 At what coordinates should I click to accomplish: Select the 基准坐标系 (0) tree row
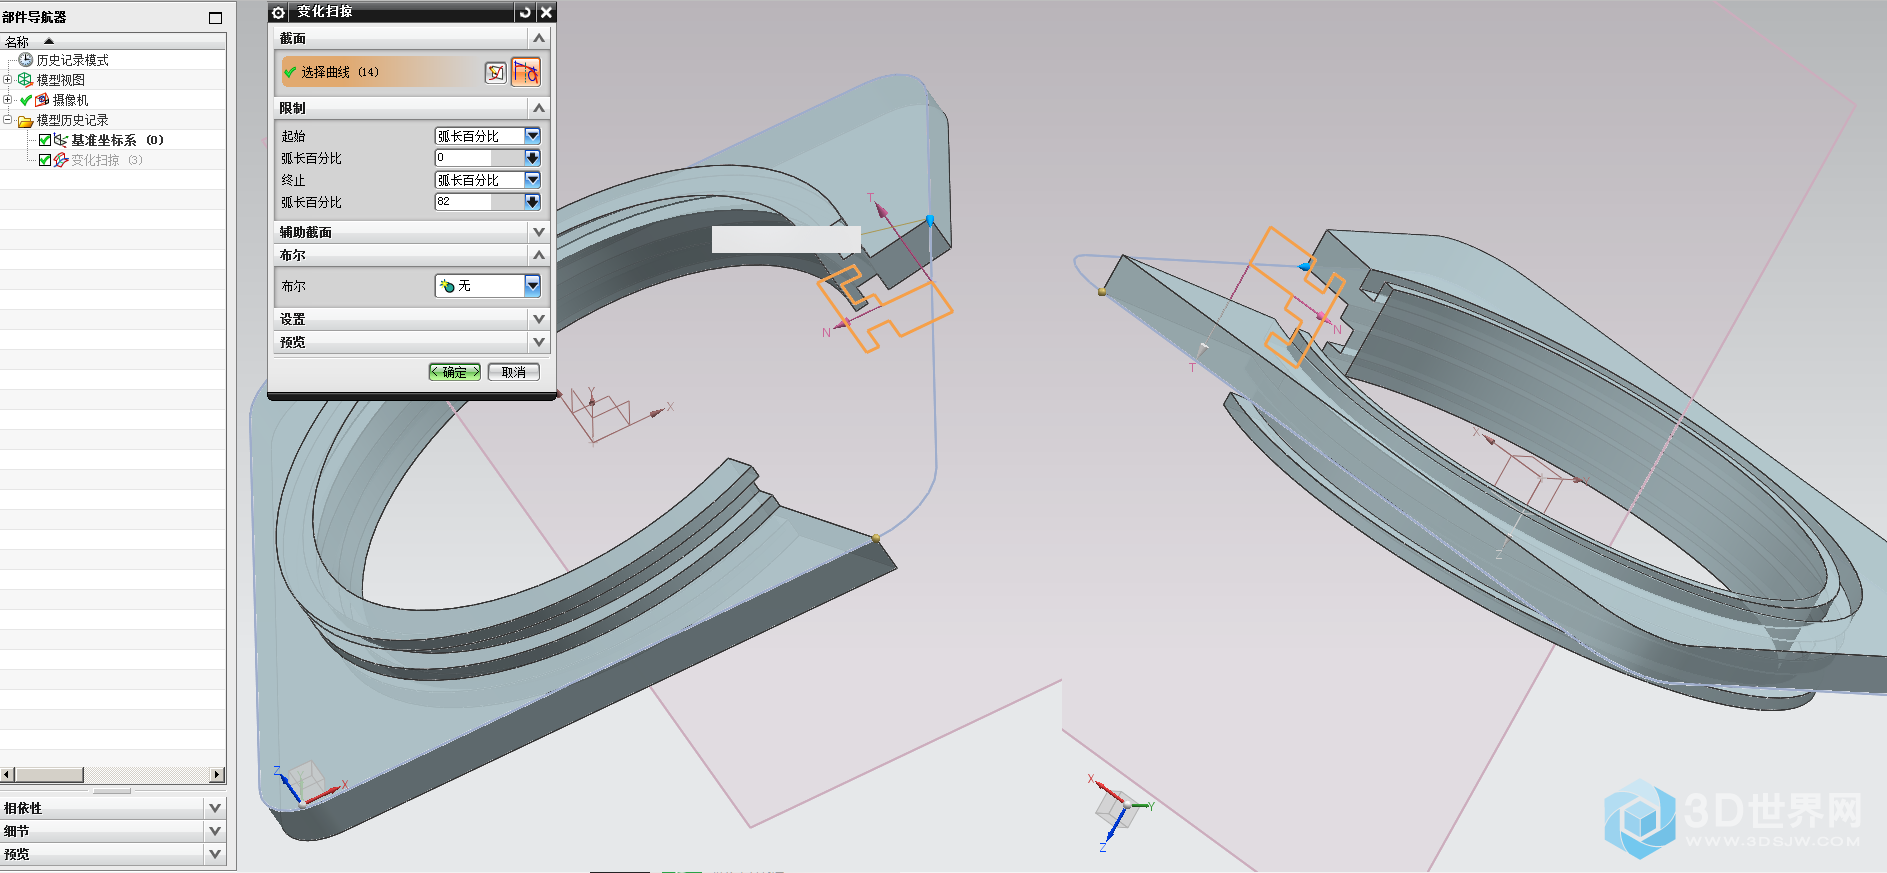coord(113,140)
